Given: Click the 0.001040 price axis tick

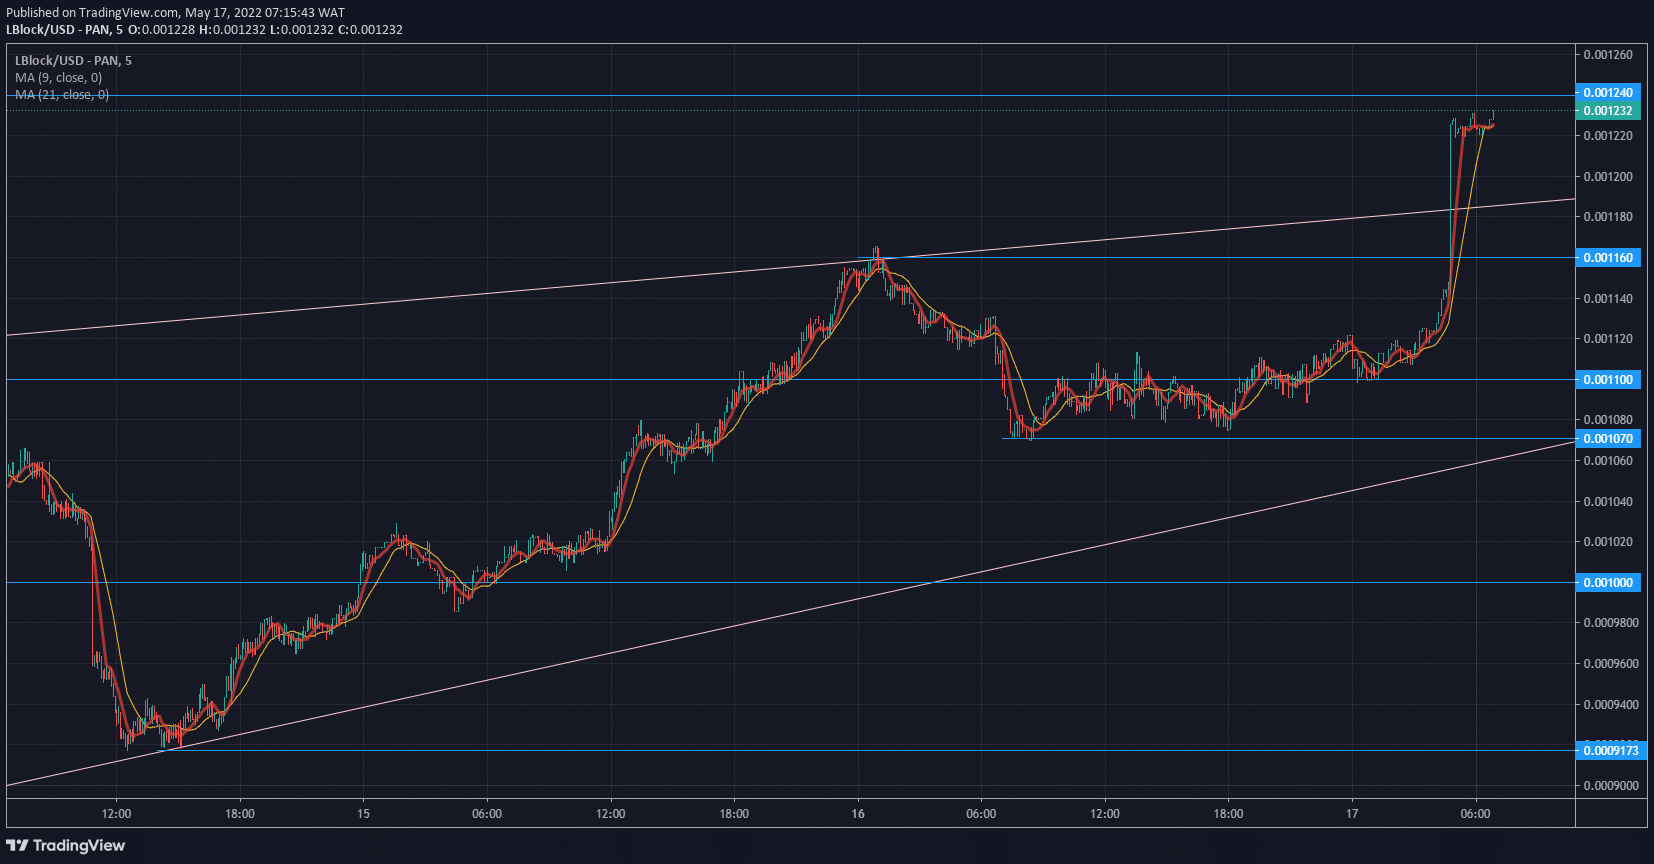Looking at the screenshot, I should click(1608, 502).
